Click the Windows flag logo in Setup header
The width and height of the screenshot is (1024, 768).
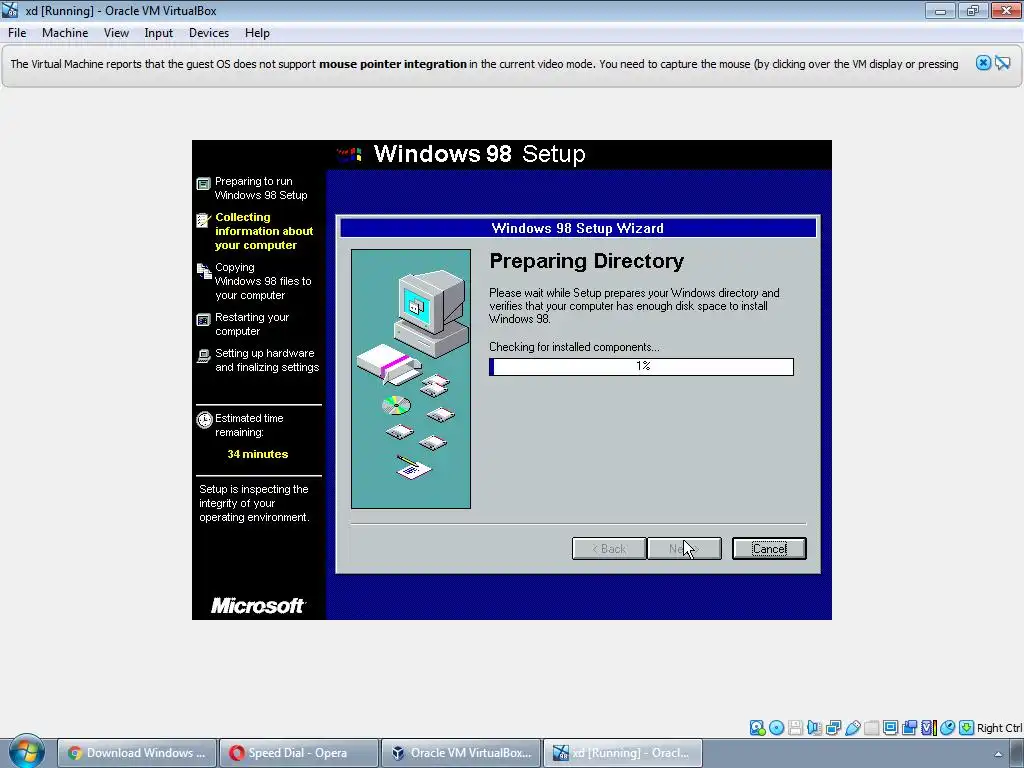[349, 155]
